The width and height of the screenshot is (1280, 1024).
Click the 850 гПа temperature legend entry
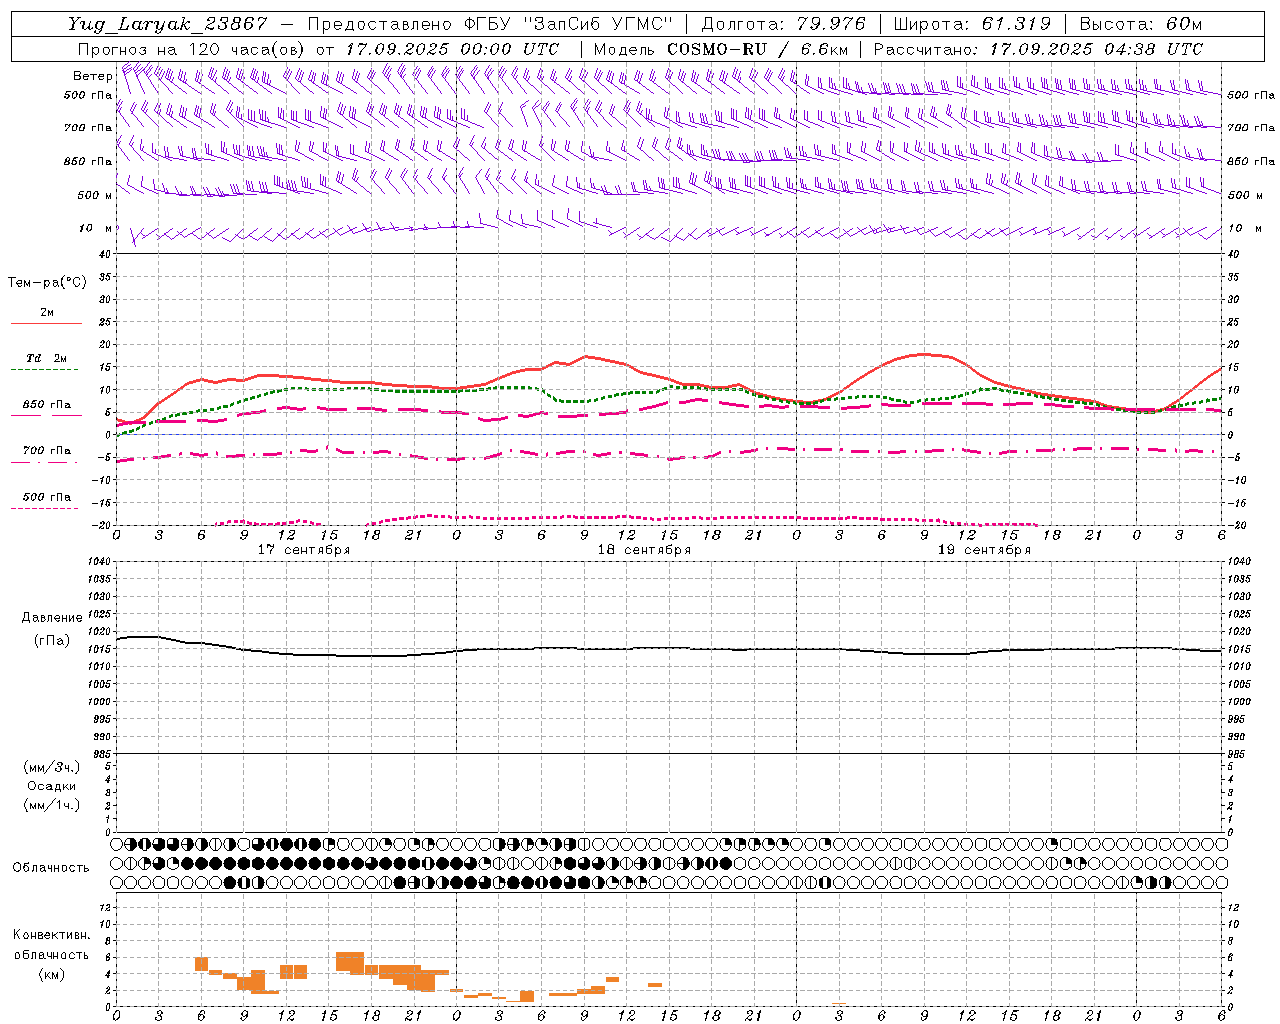click(x=47, y=405)
